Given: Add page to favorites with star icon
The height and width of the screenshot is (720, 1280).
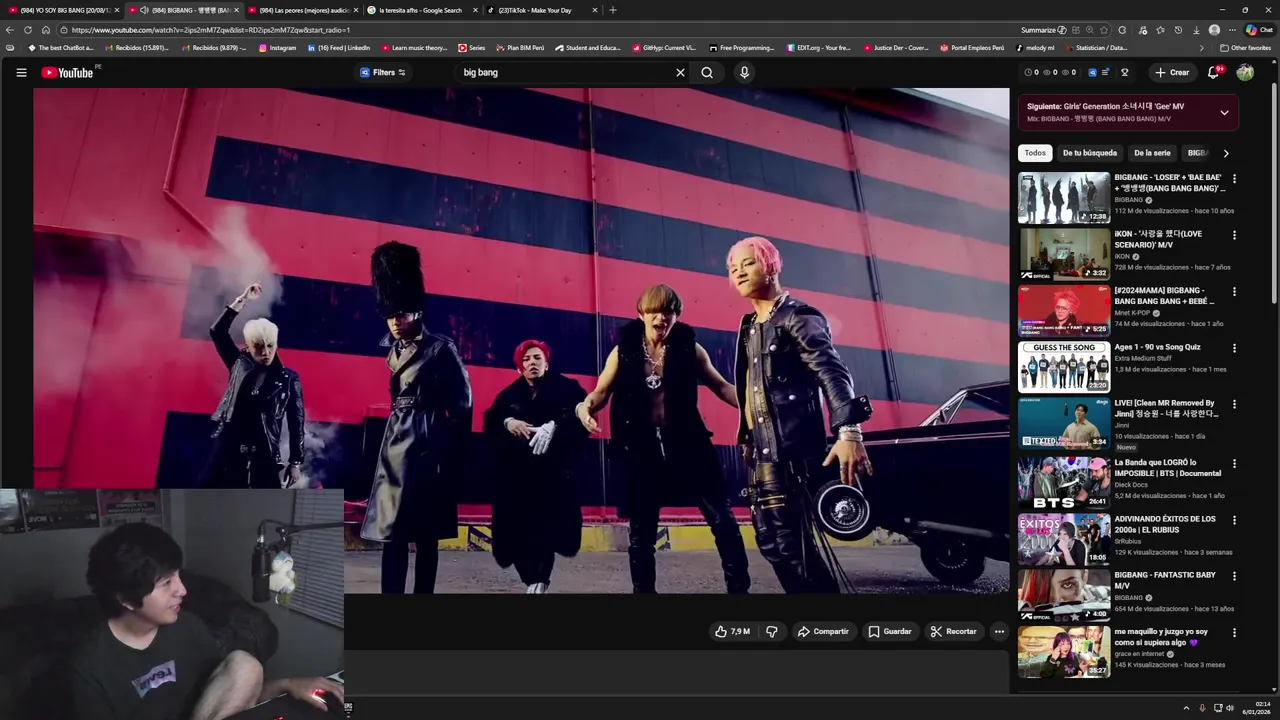Looking at the screenshot, I should (1103, 30).
